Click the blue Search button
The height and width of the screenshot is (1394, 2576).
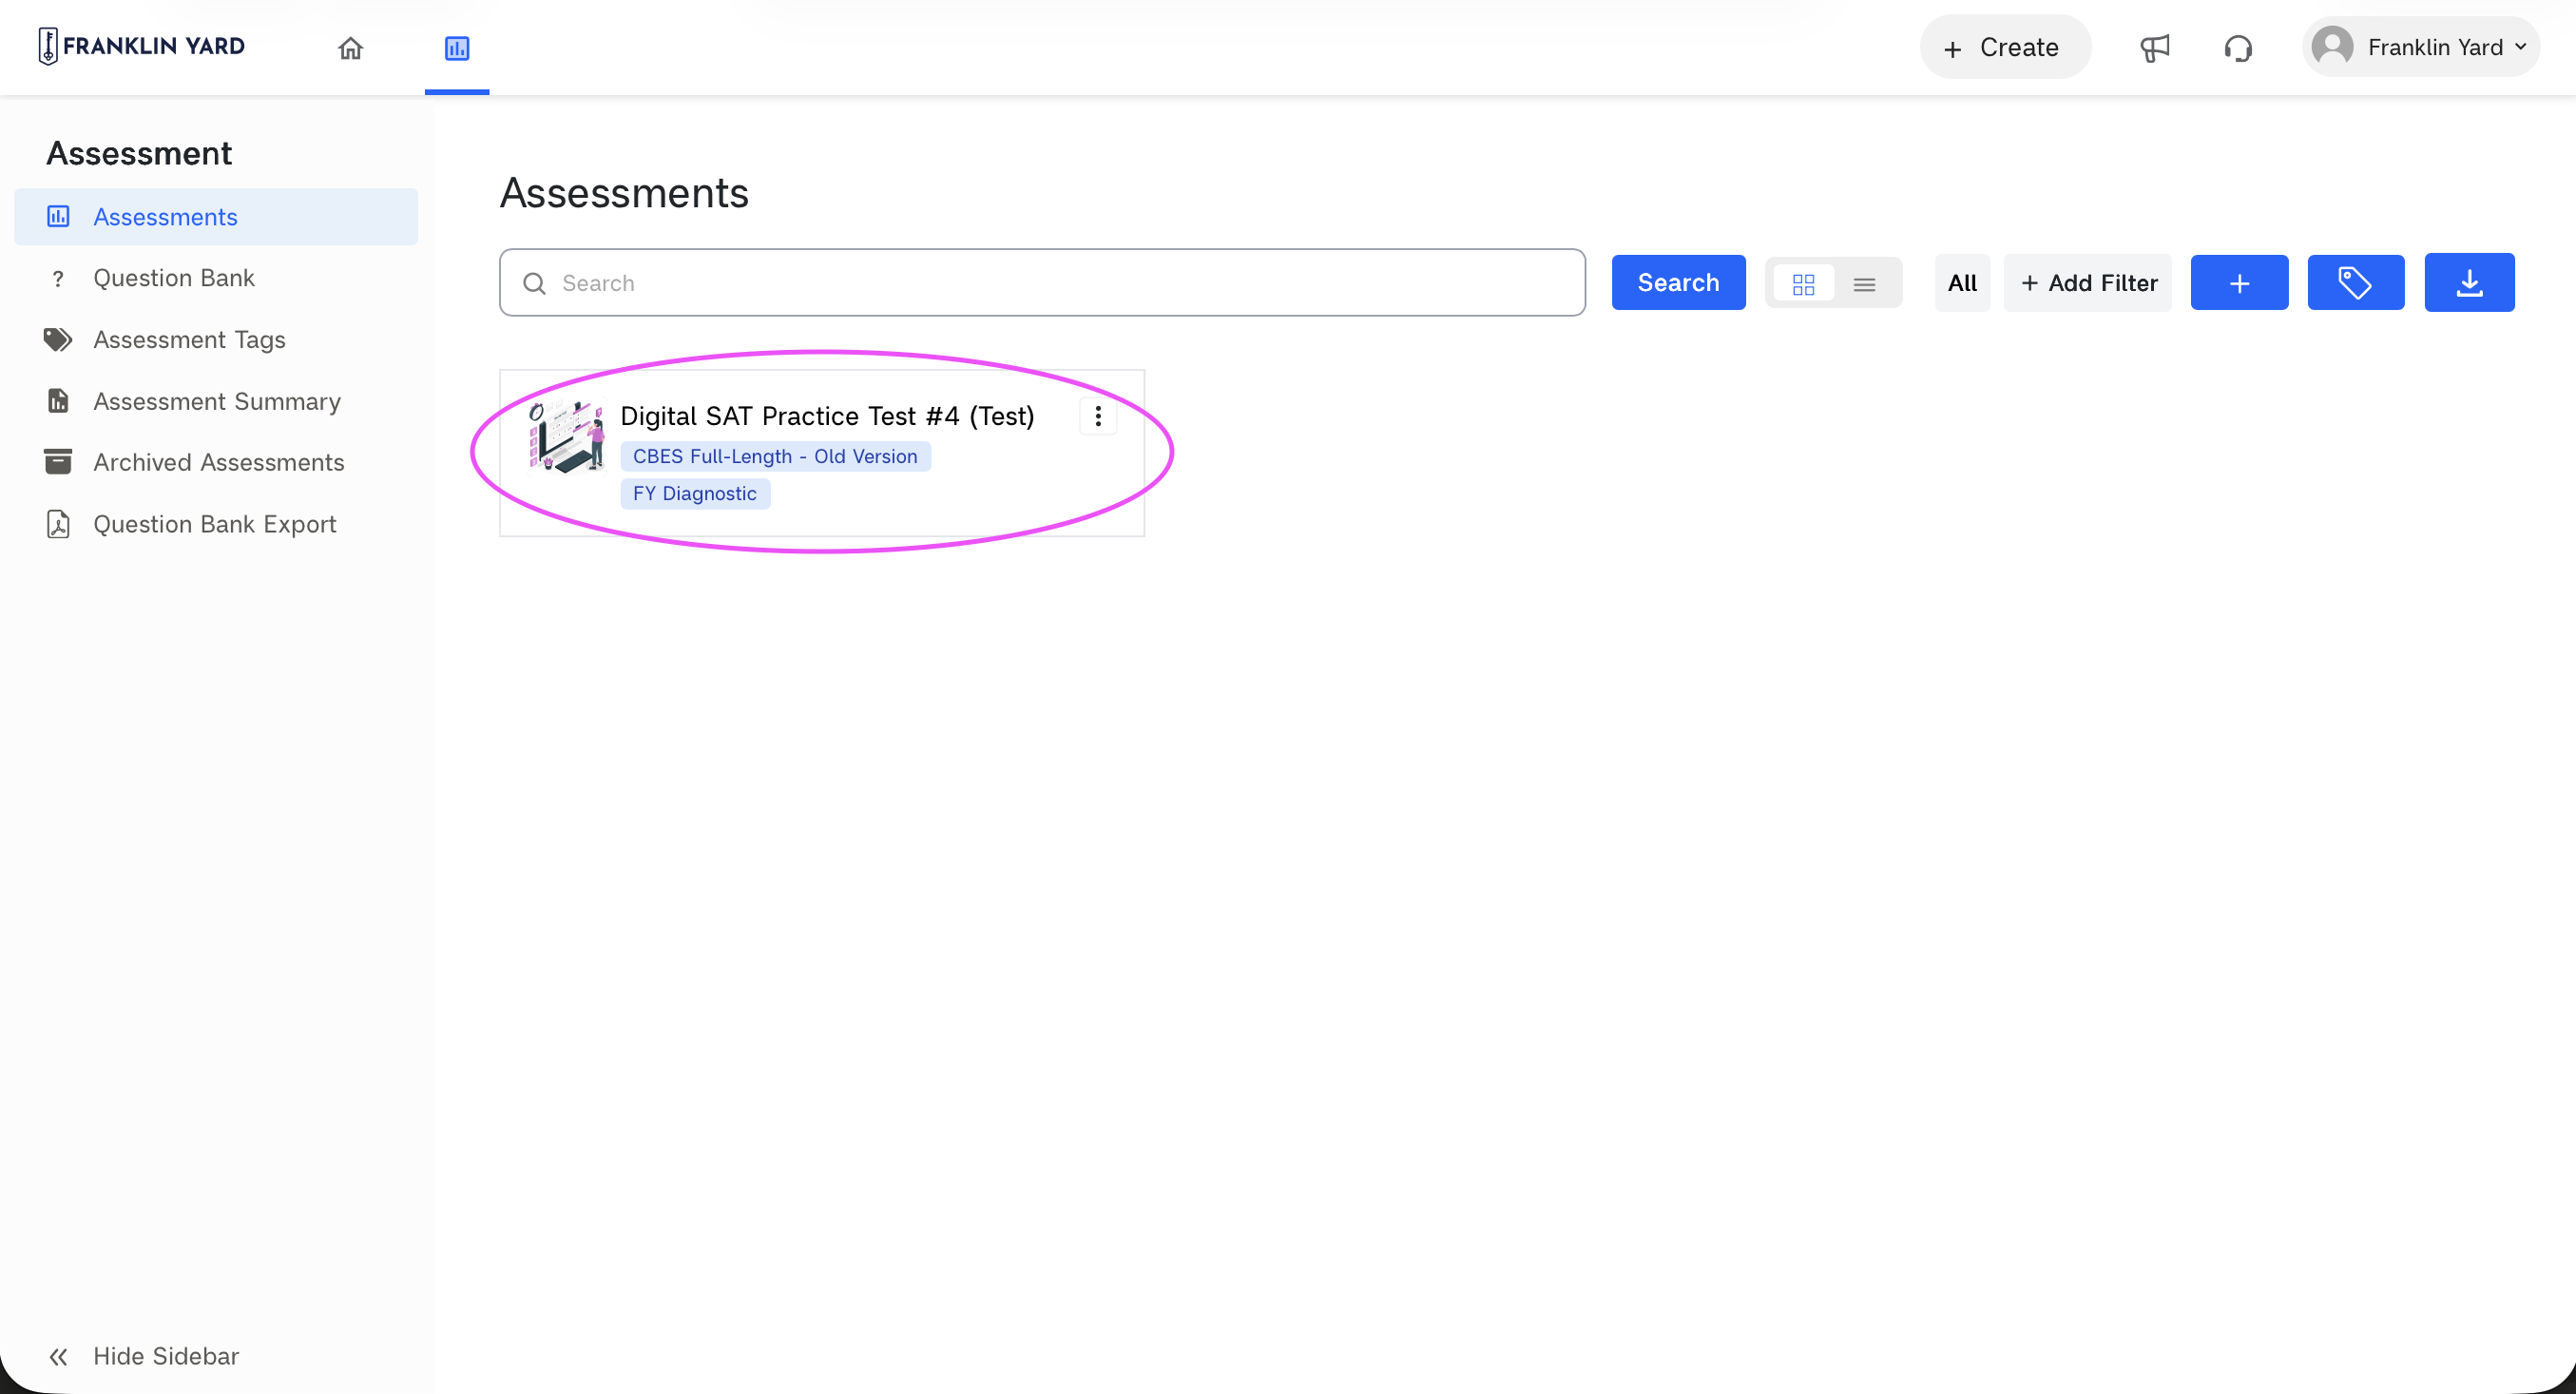[x=1678, y=283]
